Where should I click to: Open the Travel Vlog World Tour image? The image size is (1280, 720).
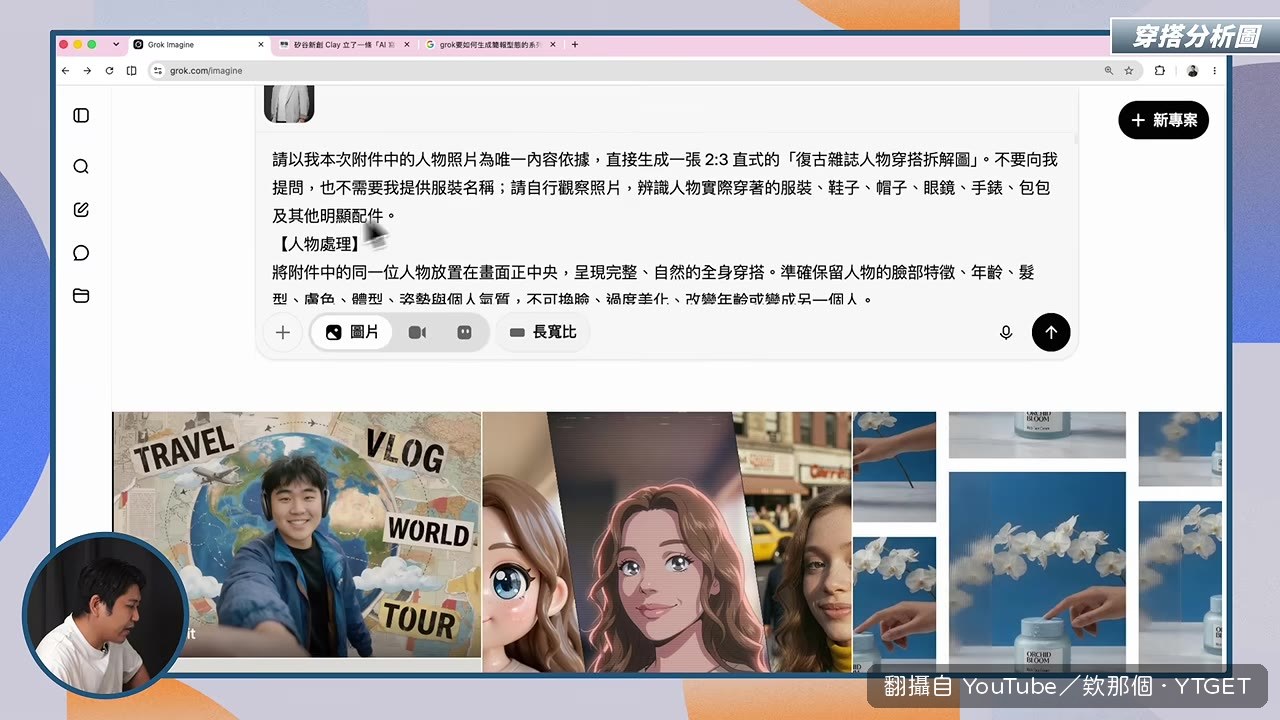tap(297, 535)
